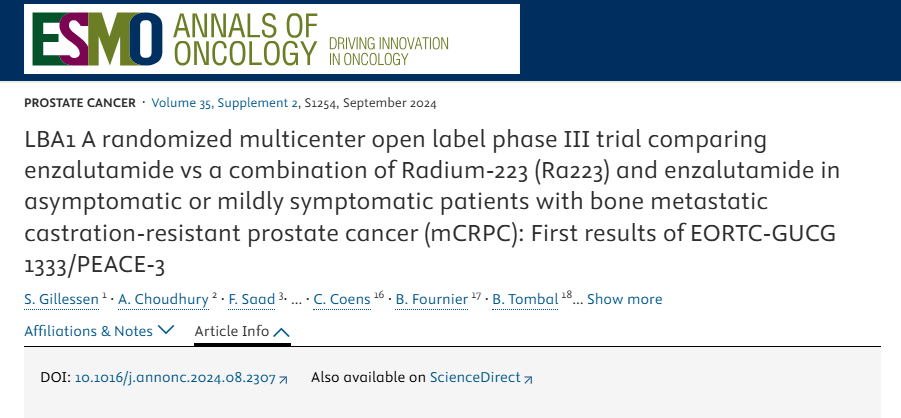
Task: Open the F. Saad author link
Action: [252, 299]
